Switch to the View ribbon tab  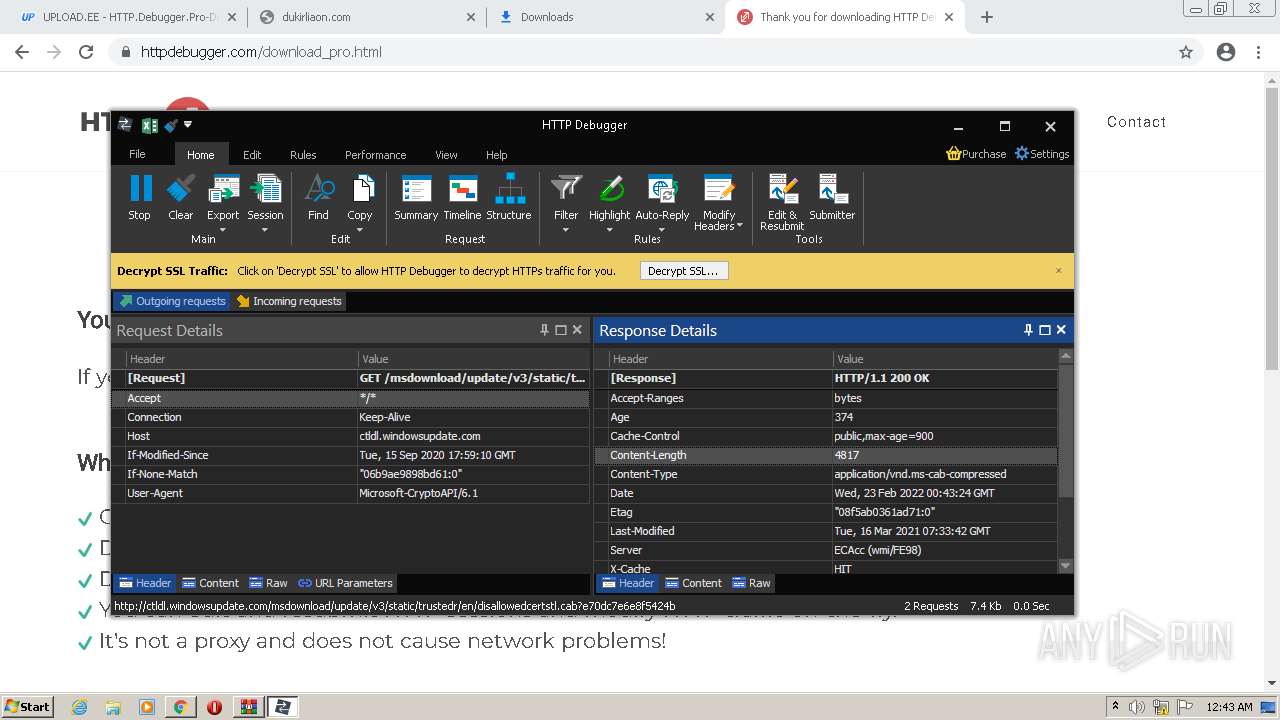coord(446,155)
